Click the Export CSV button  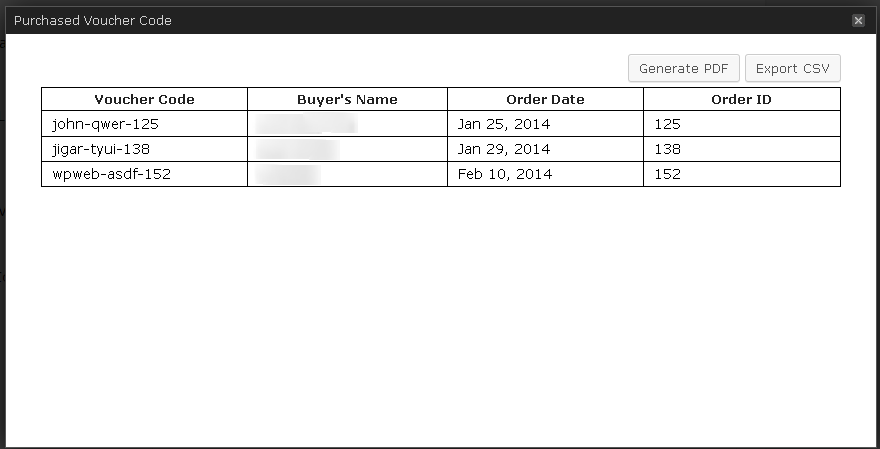point(792,69)
